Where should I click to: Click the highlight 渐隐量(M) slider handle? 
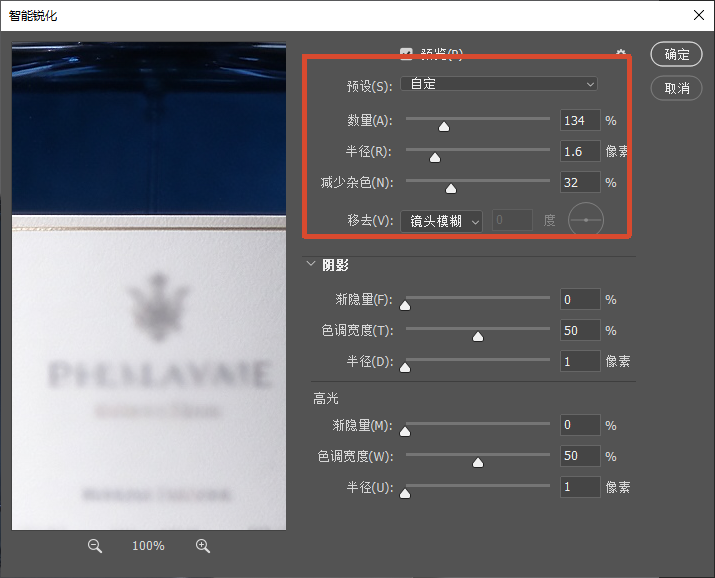(x=405, y=431)
